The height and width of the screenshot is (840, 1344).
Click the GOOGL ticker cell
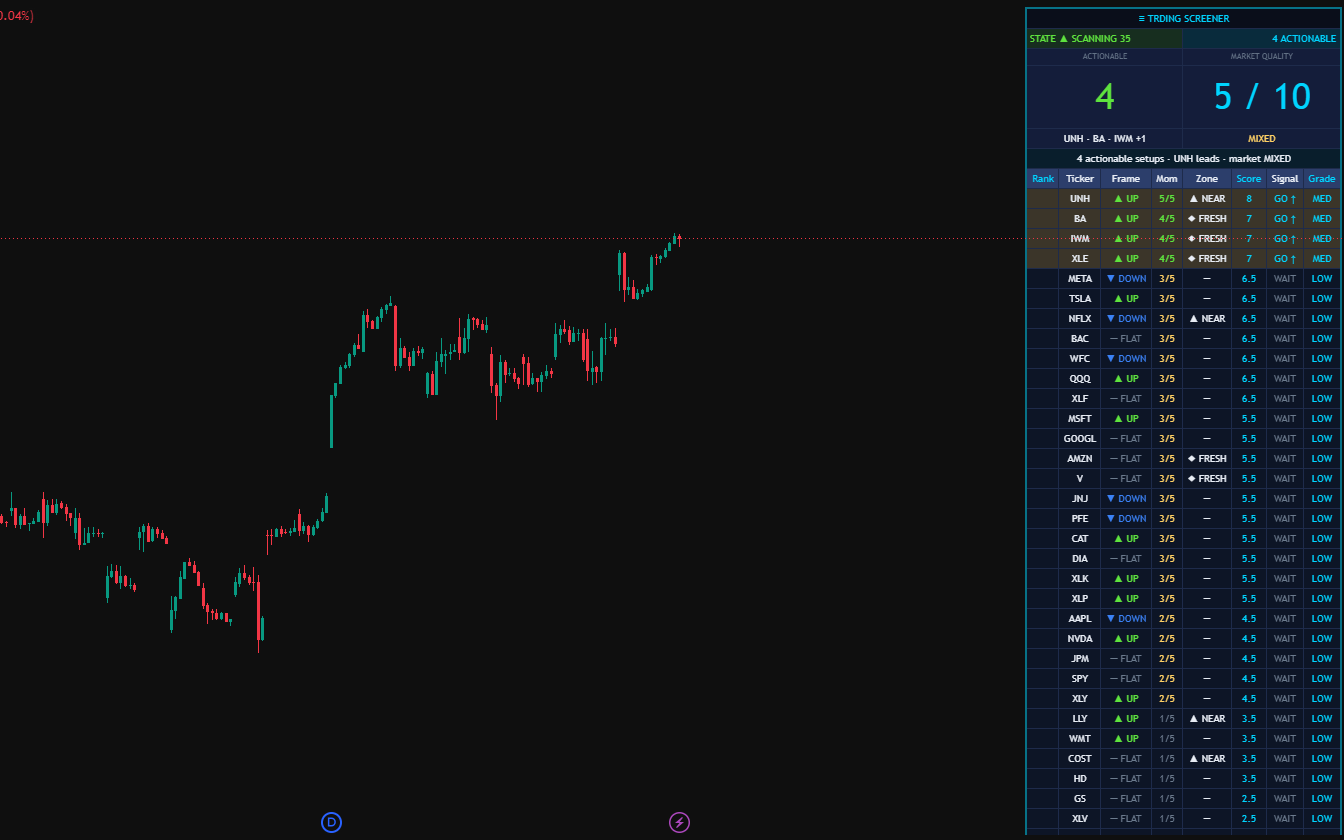(1080, 439)
